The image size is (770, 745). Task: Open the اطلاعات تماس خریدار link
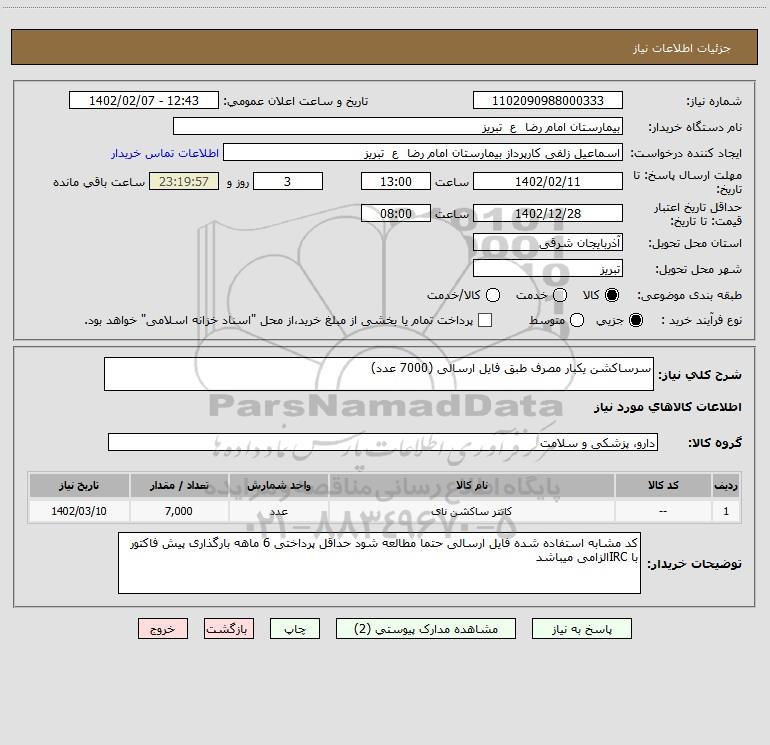[165, 153]
